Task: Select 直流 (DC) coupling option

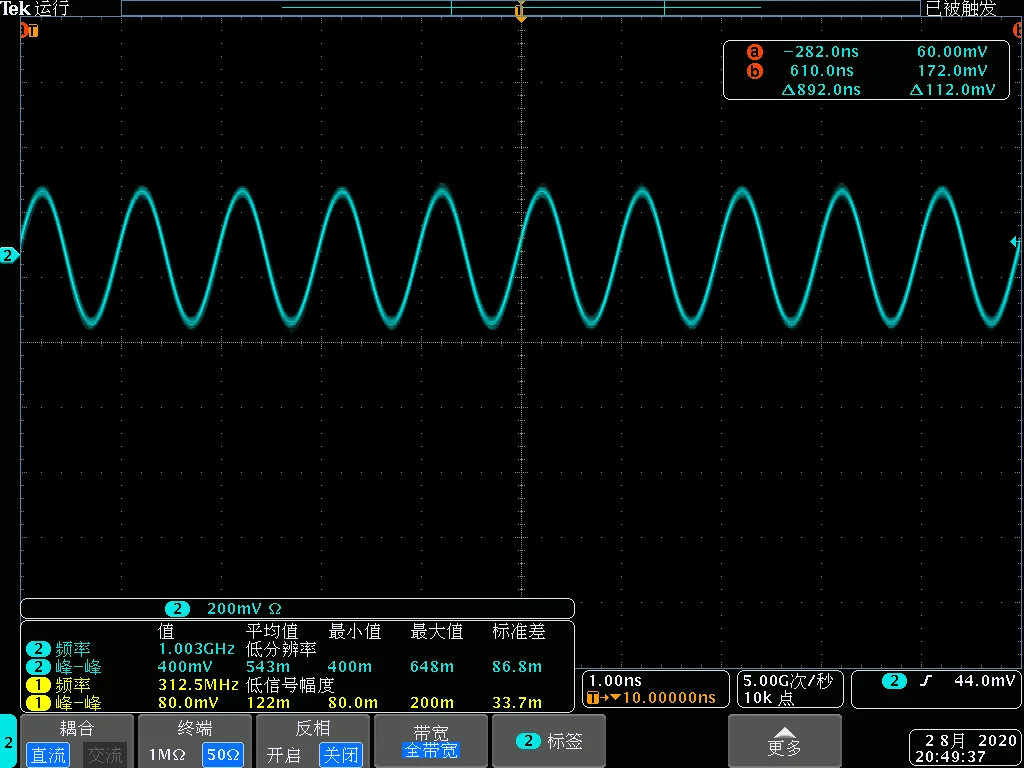Action: click(48, 755)
